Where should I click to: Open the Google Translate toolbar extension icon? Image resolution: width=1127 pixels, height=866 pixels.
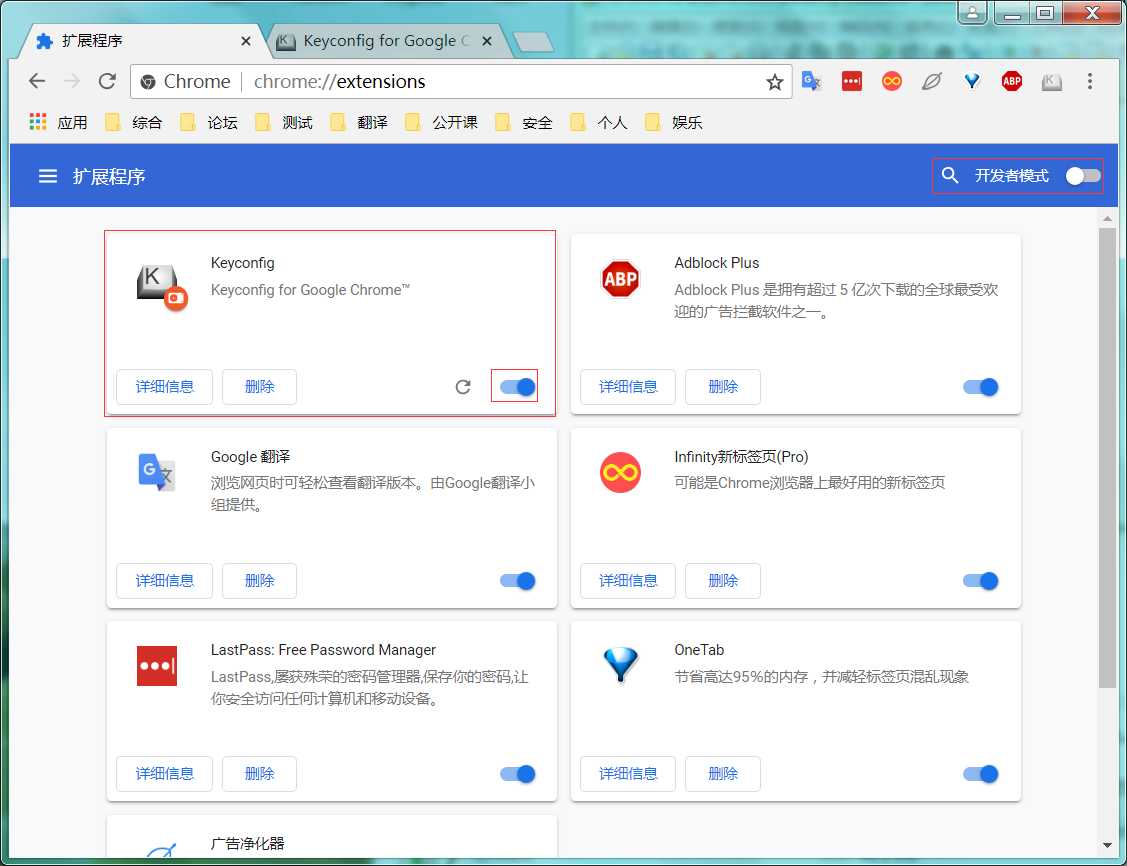(x=811, y=81)
